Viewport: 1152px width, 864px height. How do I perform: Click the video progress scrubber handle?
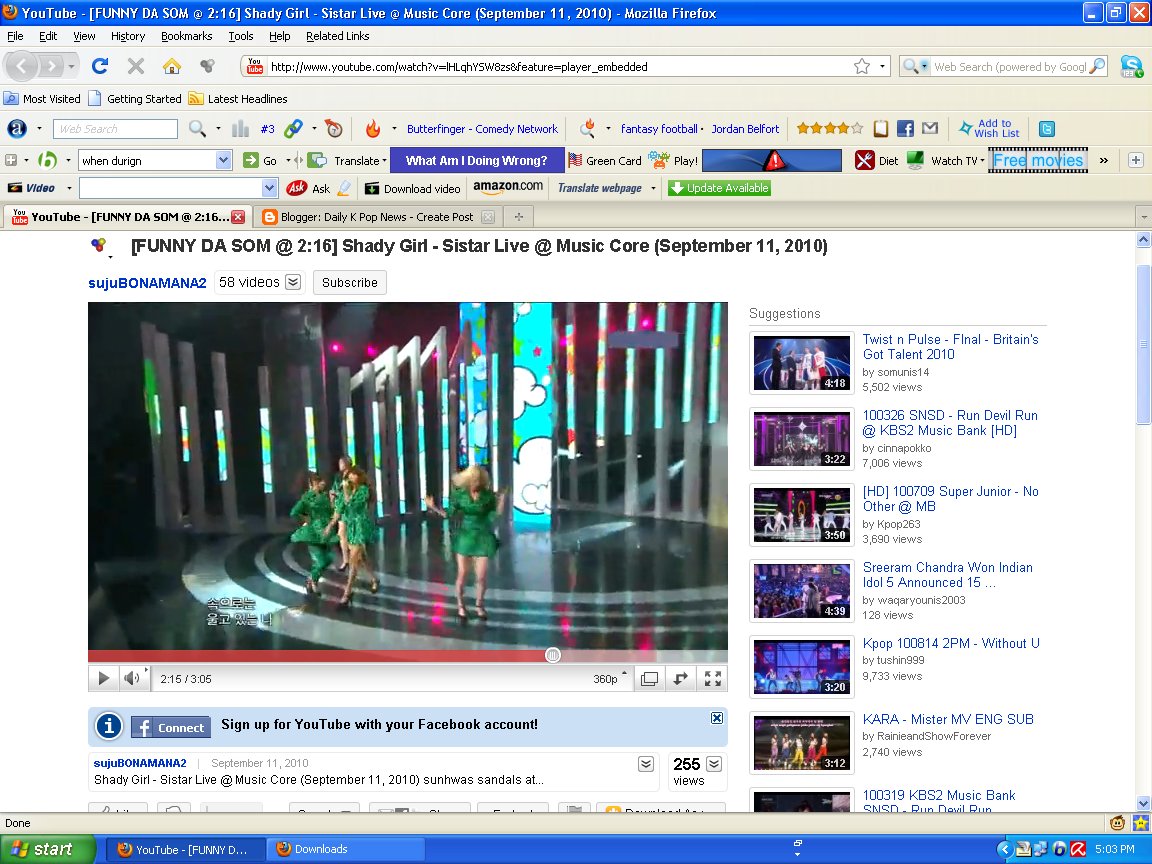pyautogui.click(x=553, y=655)
